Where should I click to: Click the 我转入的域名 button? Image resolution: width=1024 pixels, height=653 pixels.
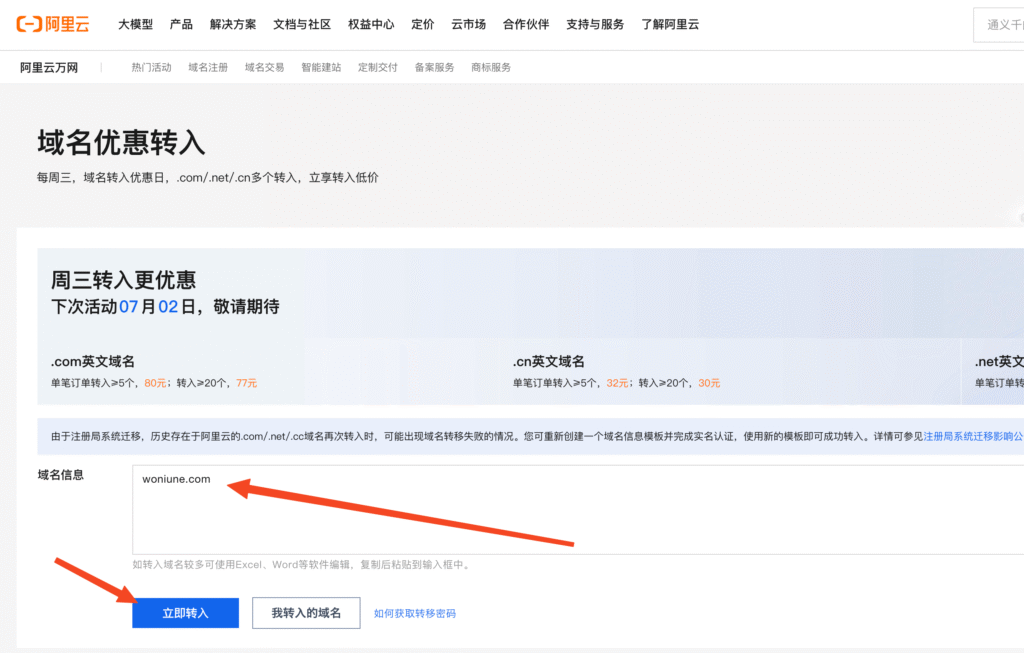click(306, 613)
